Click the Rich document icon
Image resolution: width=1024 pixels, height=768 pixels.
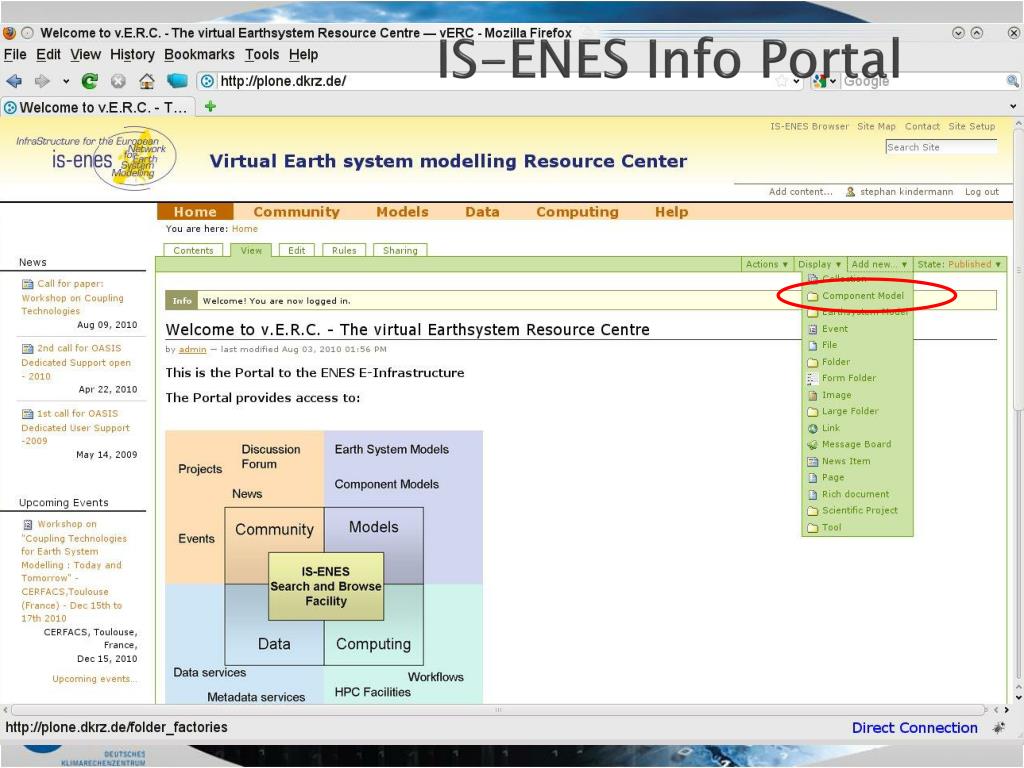pyautogui.click(x=812, y=494)
